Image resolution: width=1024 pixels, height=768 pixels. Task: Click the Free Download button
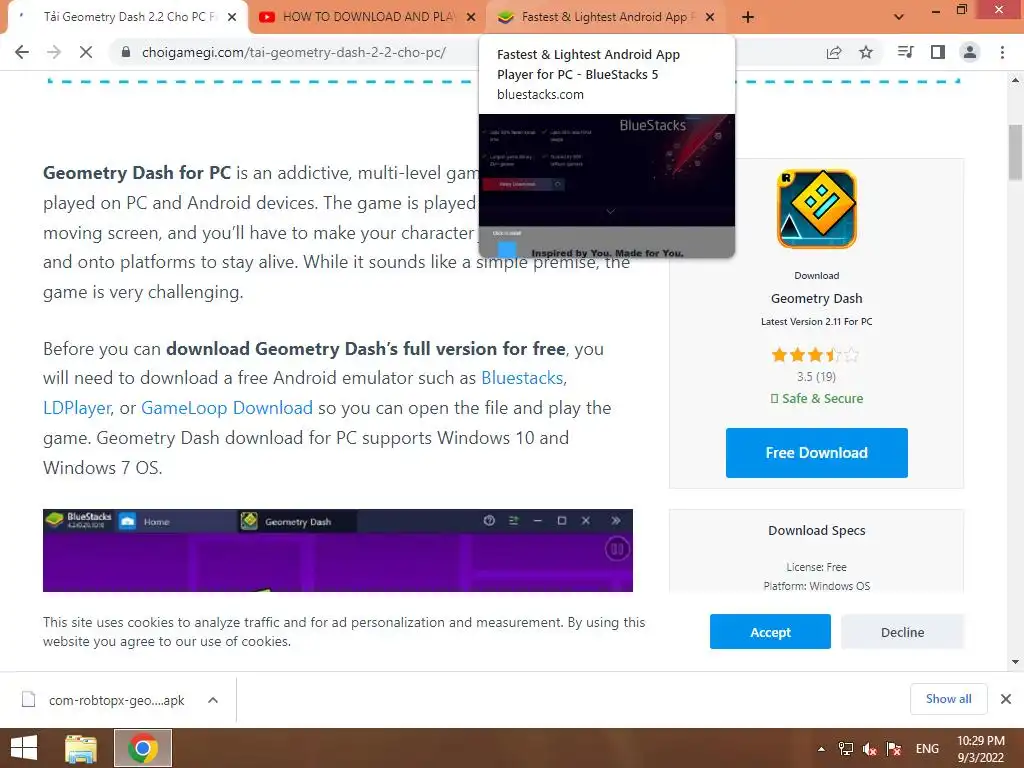click(816, 453)
